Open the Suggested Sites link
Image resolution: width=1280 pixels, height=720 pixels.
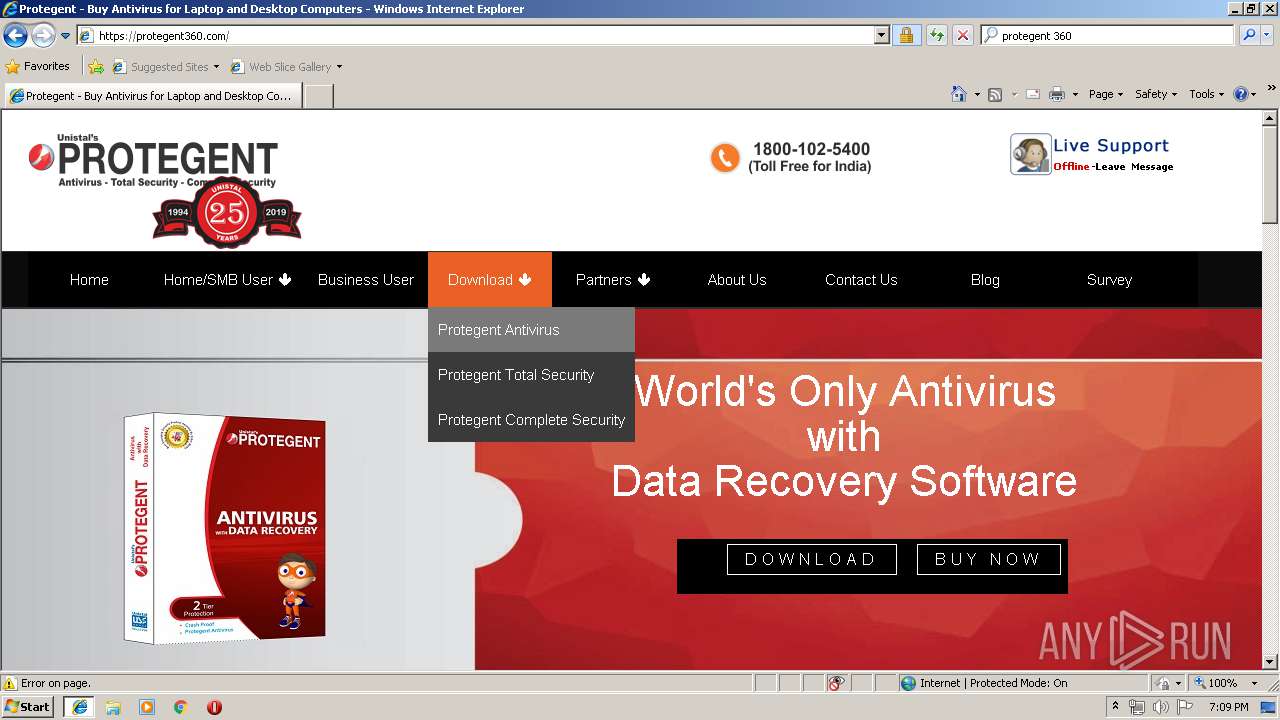pos(165,67)
